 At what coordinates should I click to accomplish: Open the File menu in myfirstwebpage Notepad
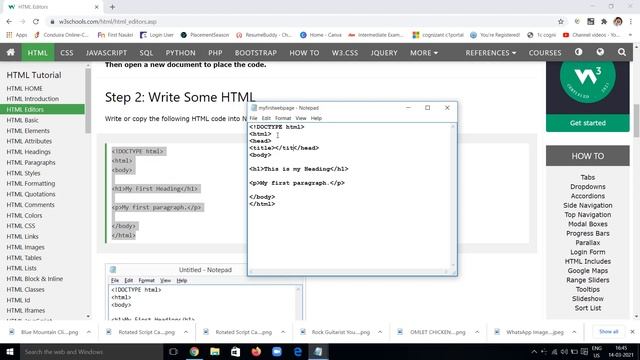tap(253, 118)
